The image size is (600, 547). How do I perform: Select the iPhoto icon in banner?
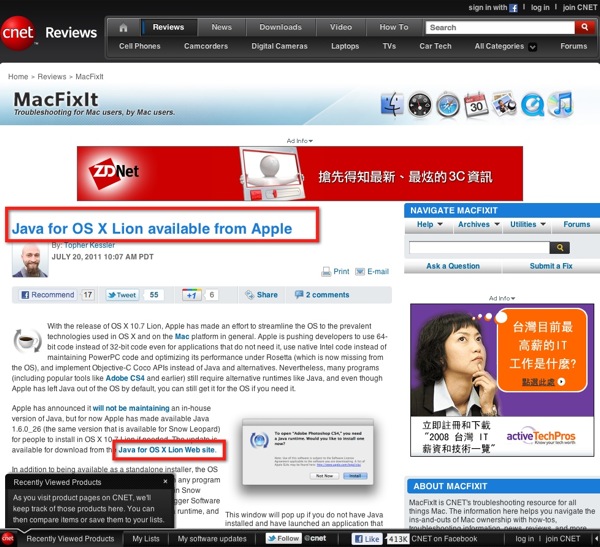tap(504, 104)
